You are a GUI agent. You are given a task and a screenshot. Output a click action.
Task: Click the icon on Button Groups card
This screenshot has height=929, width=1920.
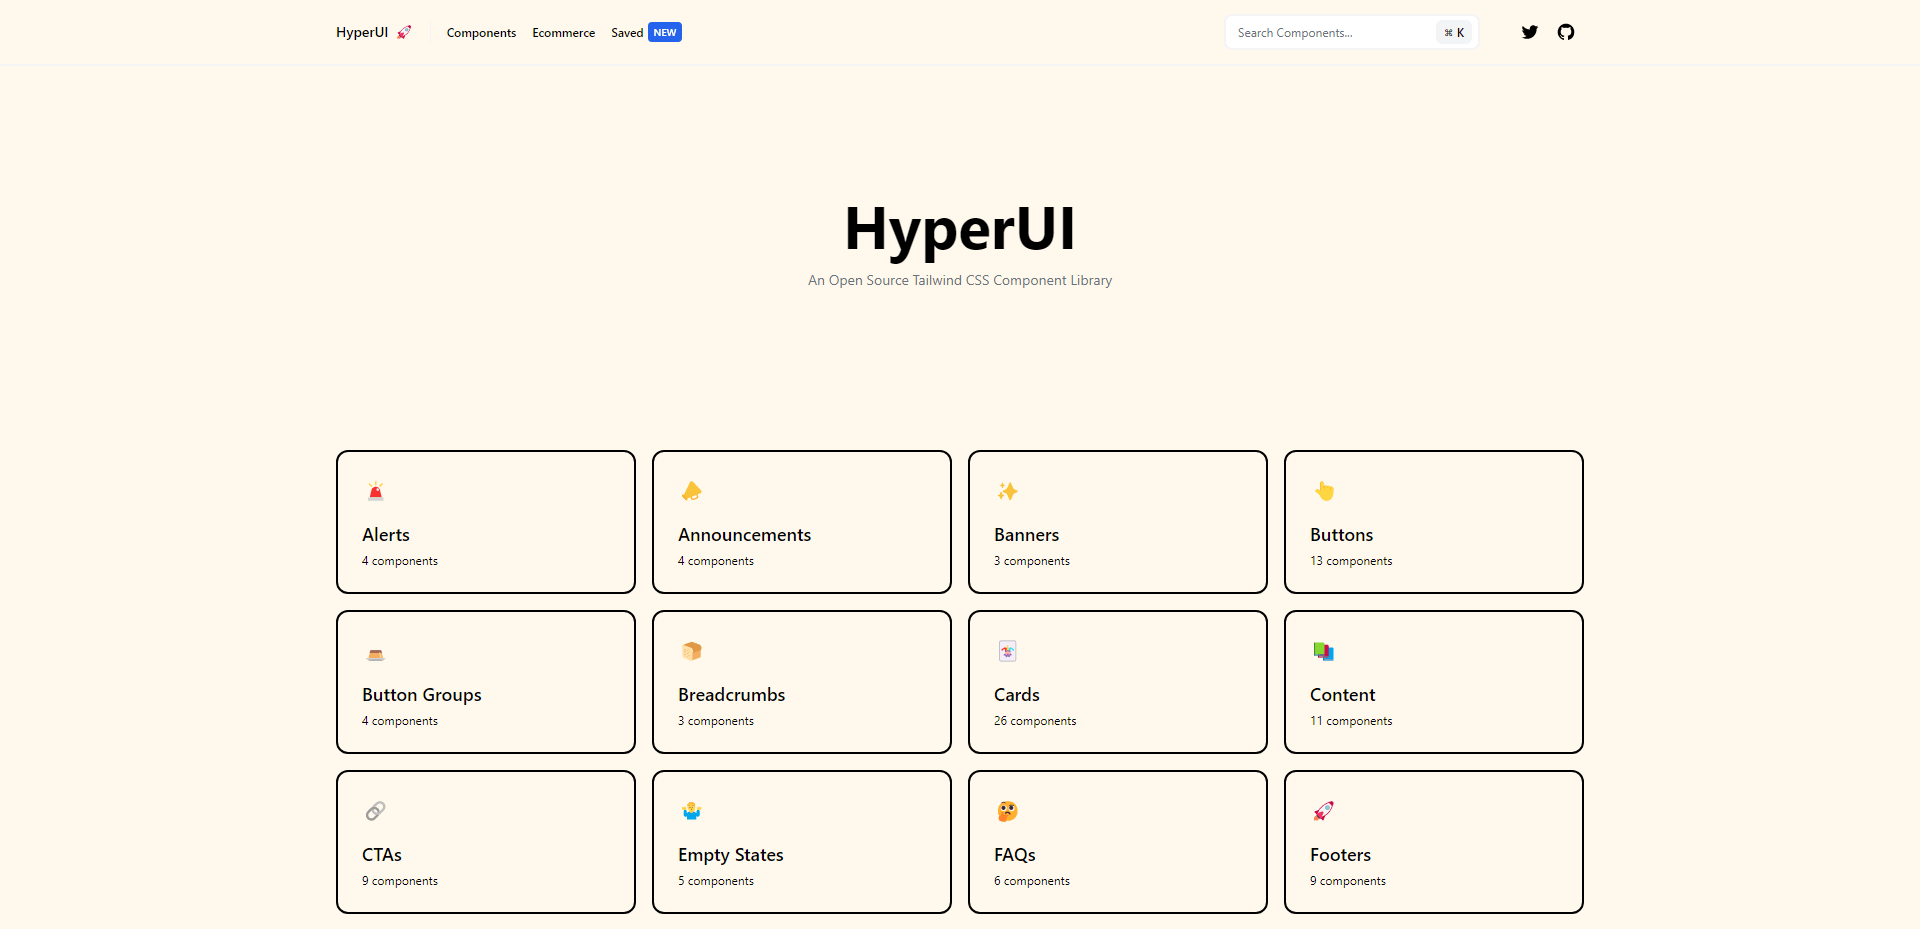[375, 654]
